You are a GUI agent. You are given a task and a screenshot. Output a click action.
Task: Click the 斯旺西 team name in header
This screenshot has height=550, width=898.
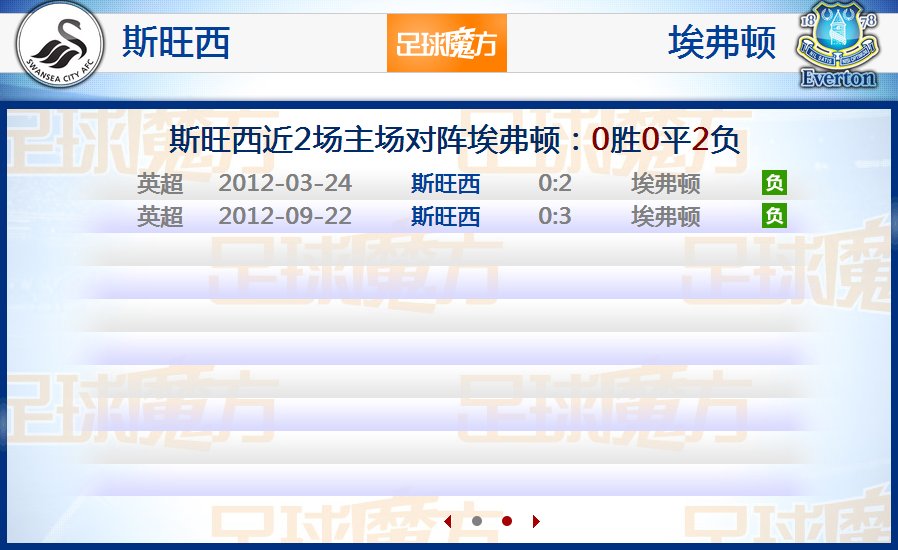[x=176, y=42]
